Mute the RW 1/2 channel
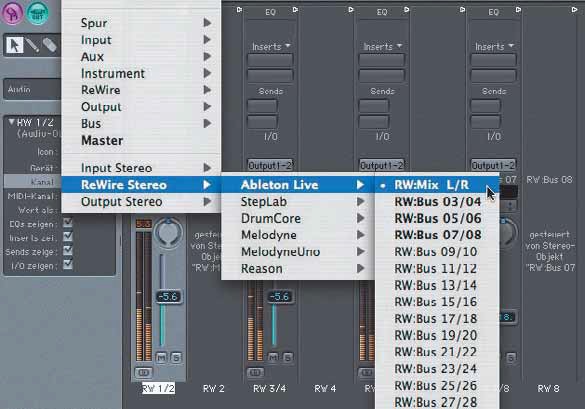 tap(161, 358)
